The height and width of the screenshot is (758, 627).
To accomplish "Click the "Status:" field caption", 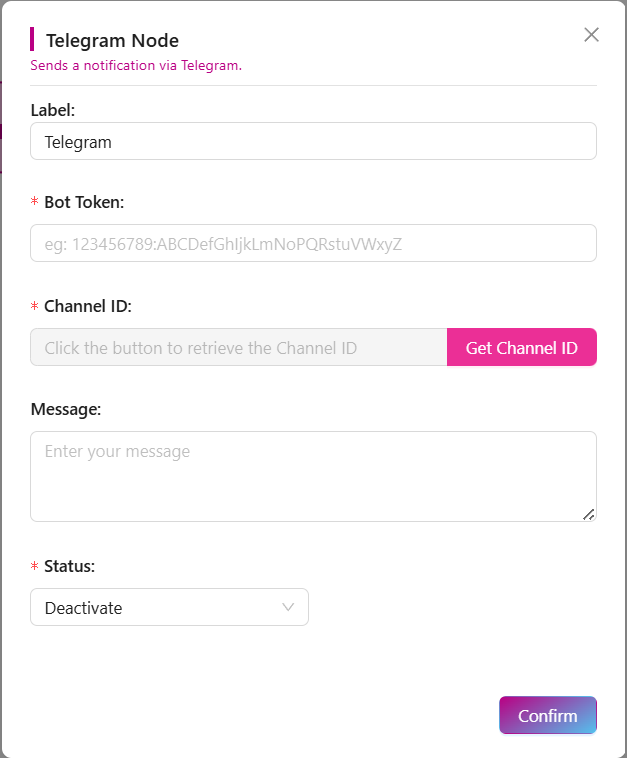I will (x=70, y=566).
